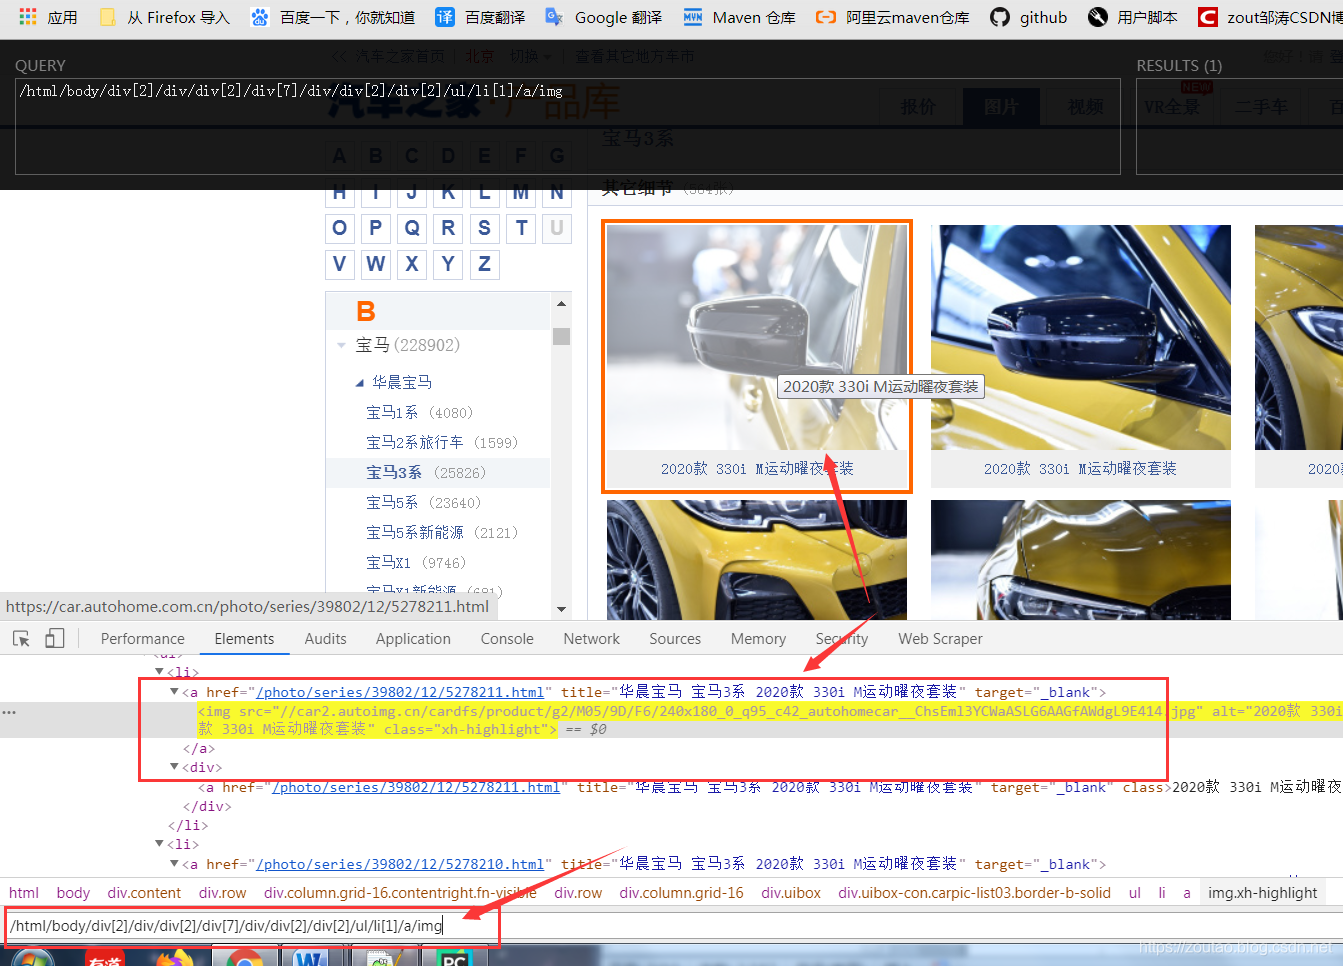Switch to the Application tab
This screenshot has width=1343, height=966.
(413, 638)
